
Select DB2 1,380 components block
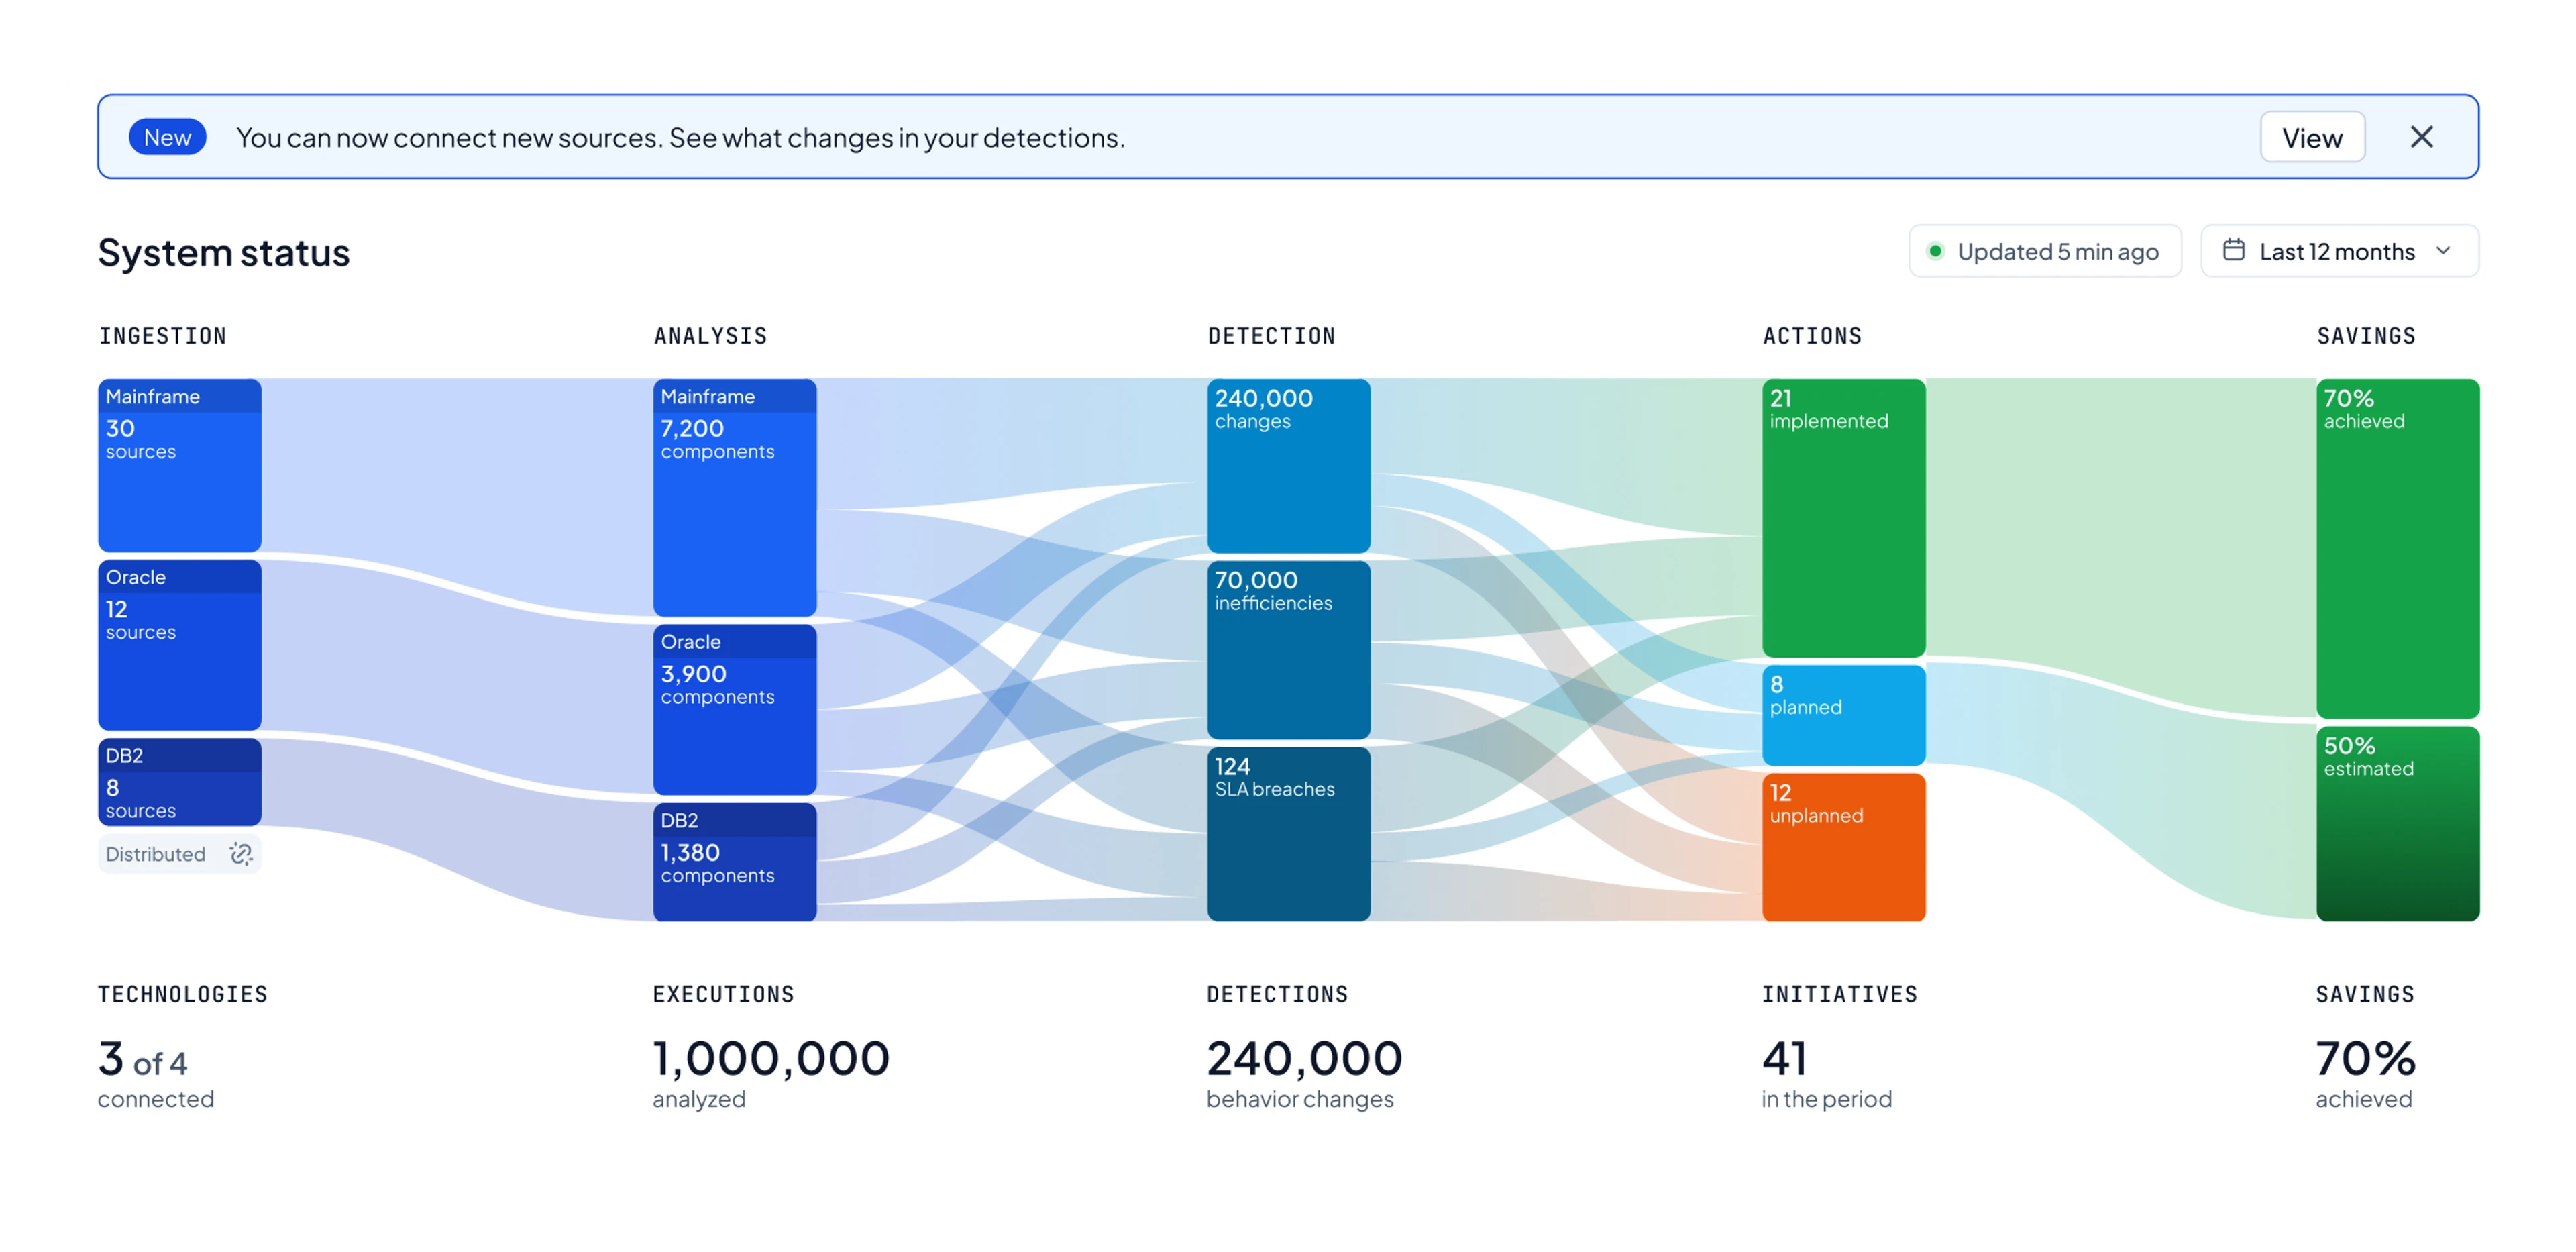click(734, 862)
